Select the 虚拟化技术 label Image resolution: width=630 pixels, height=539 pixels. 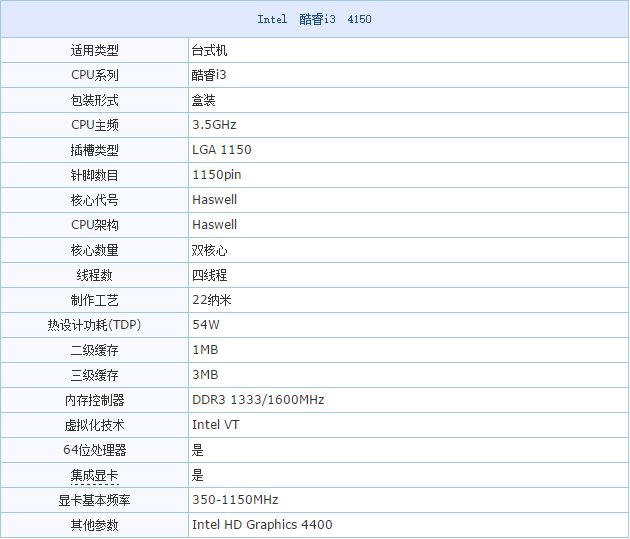pos(94,425)
